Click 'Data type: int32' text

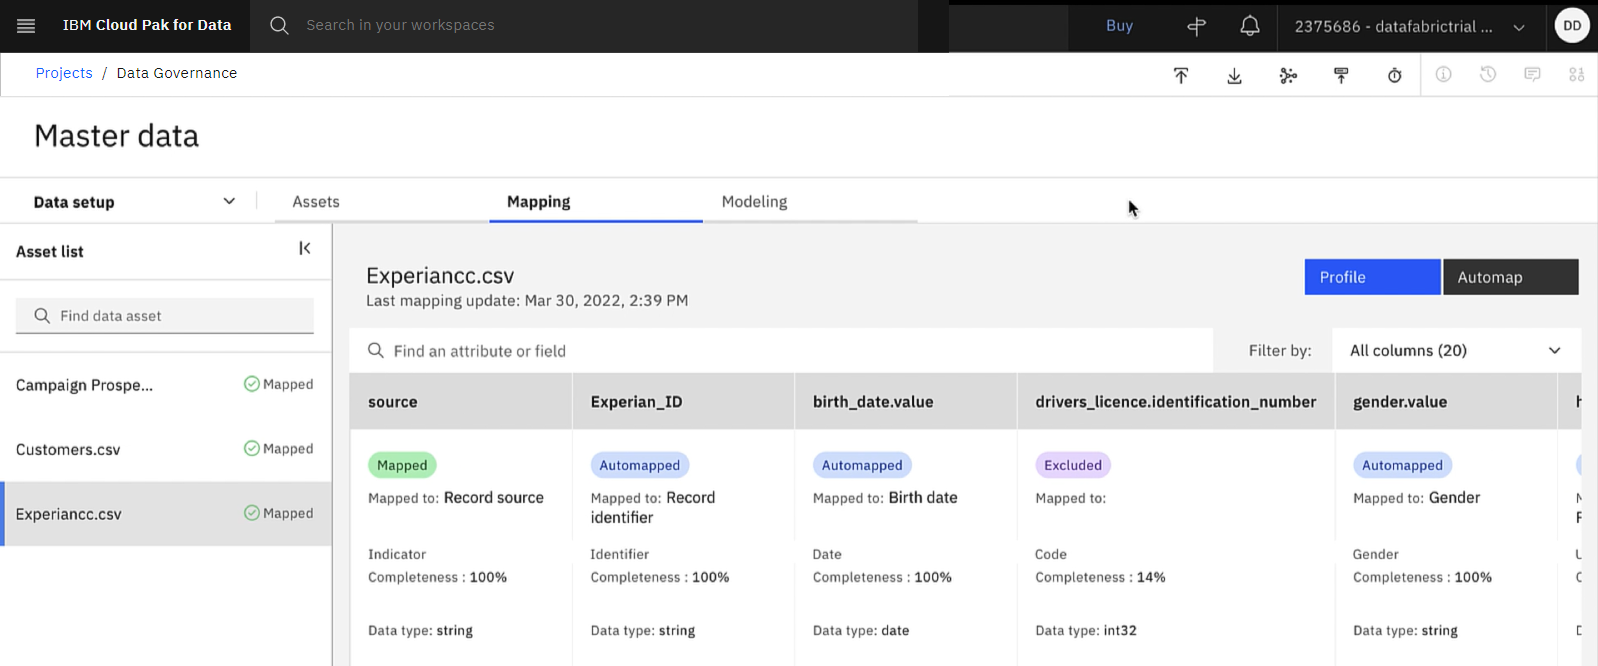1086,631
